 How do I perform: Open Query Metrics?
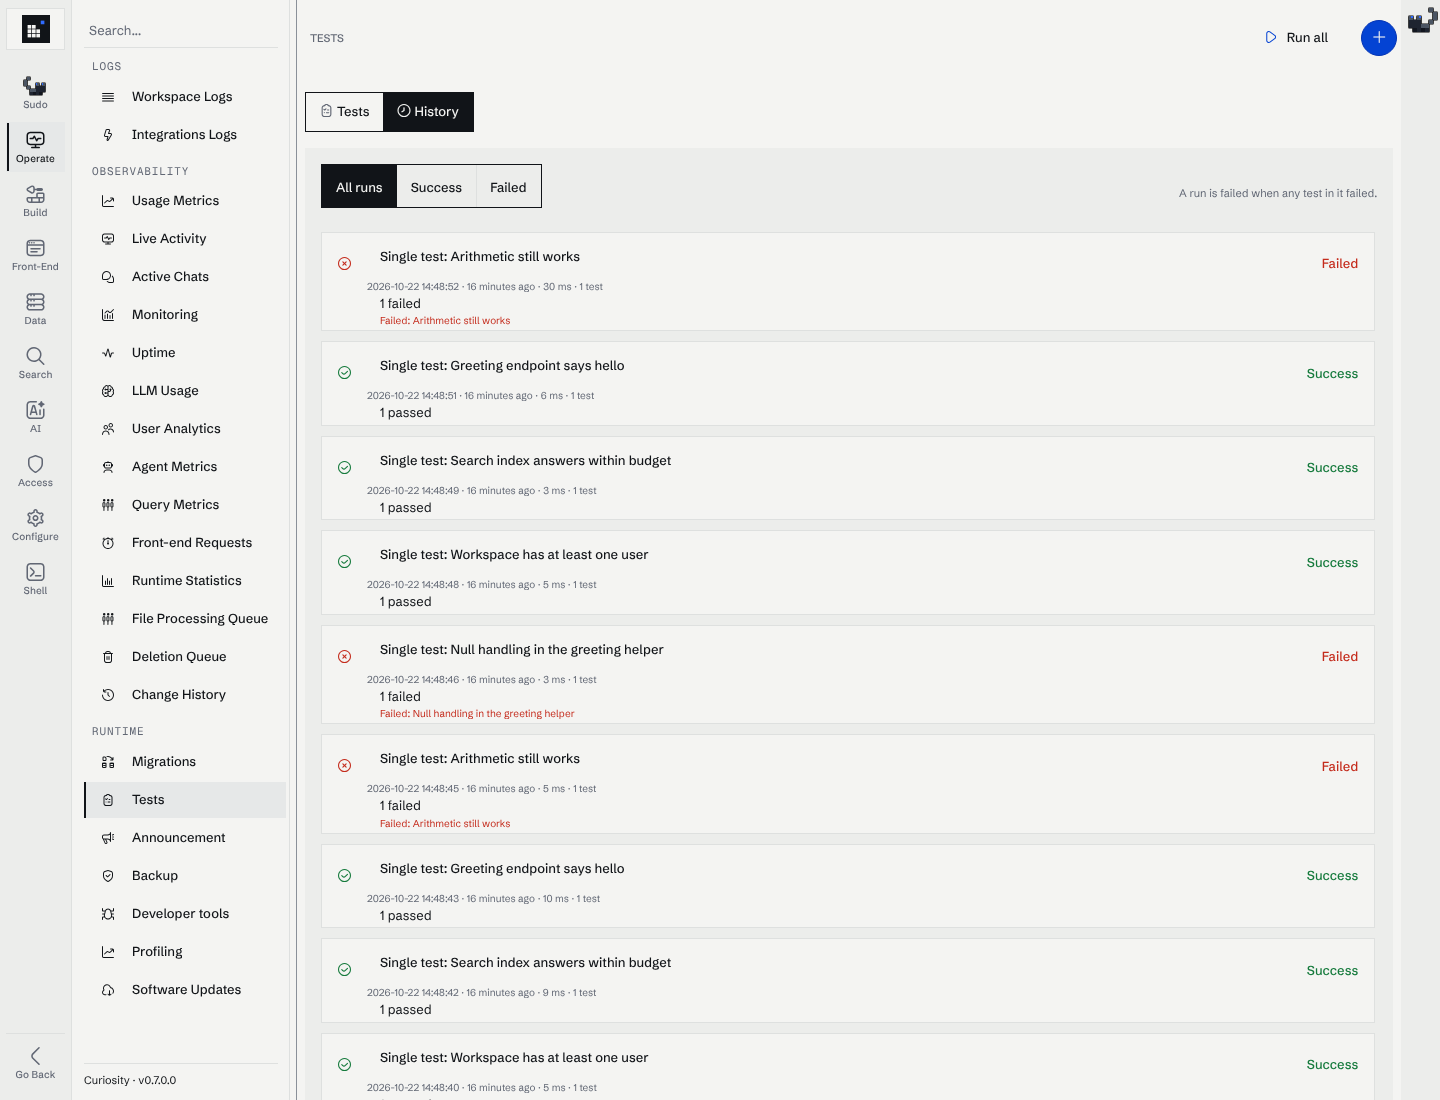click(185, 505)
